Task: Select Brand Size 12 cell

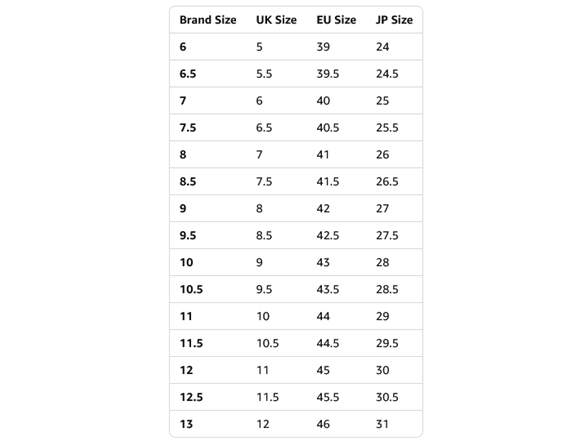Action: [186, 370]
